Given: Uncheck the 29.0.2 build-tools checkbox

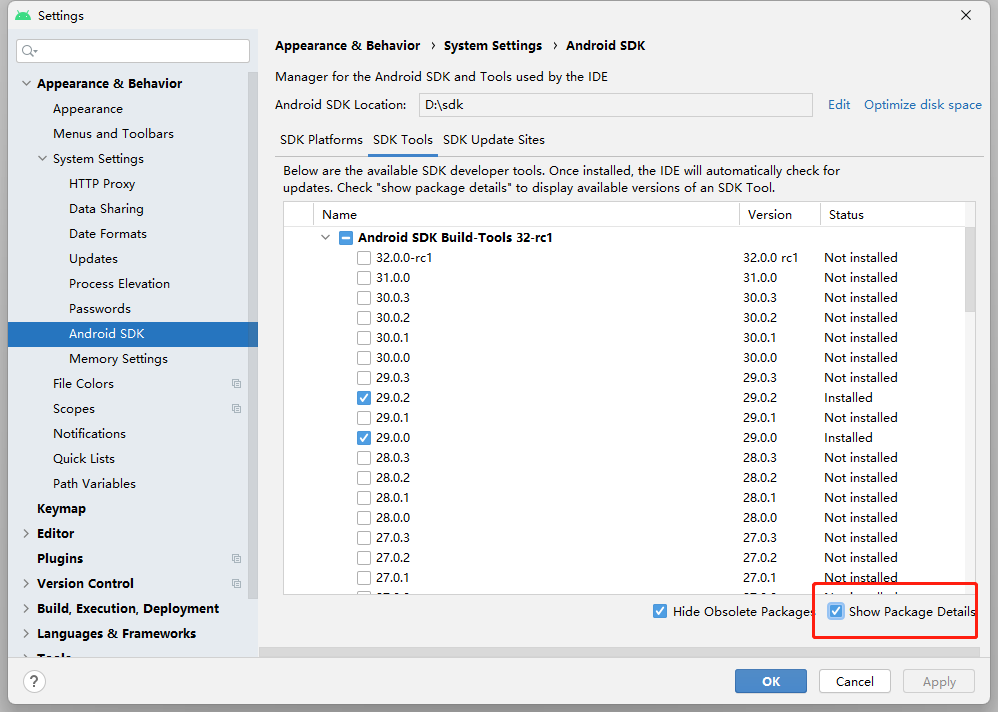Looking at the screenshot, I should pos(364,398).
